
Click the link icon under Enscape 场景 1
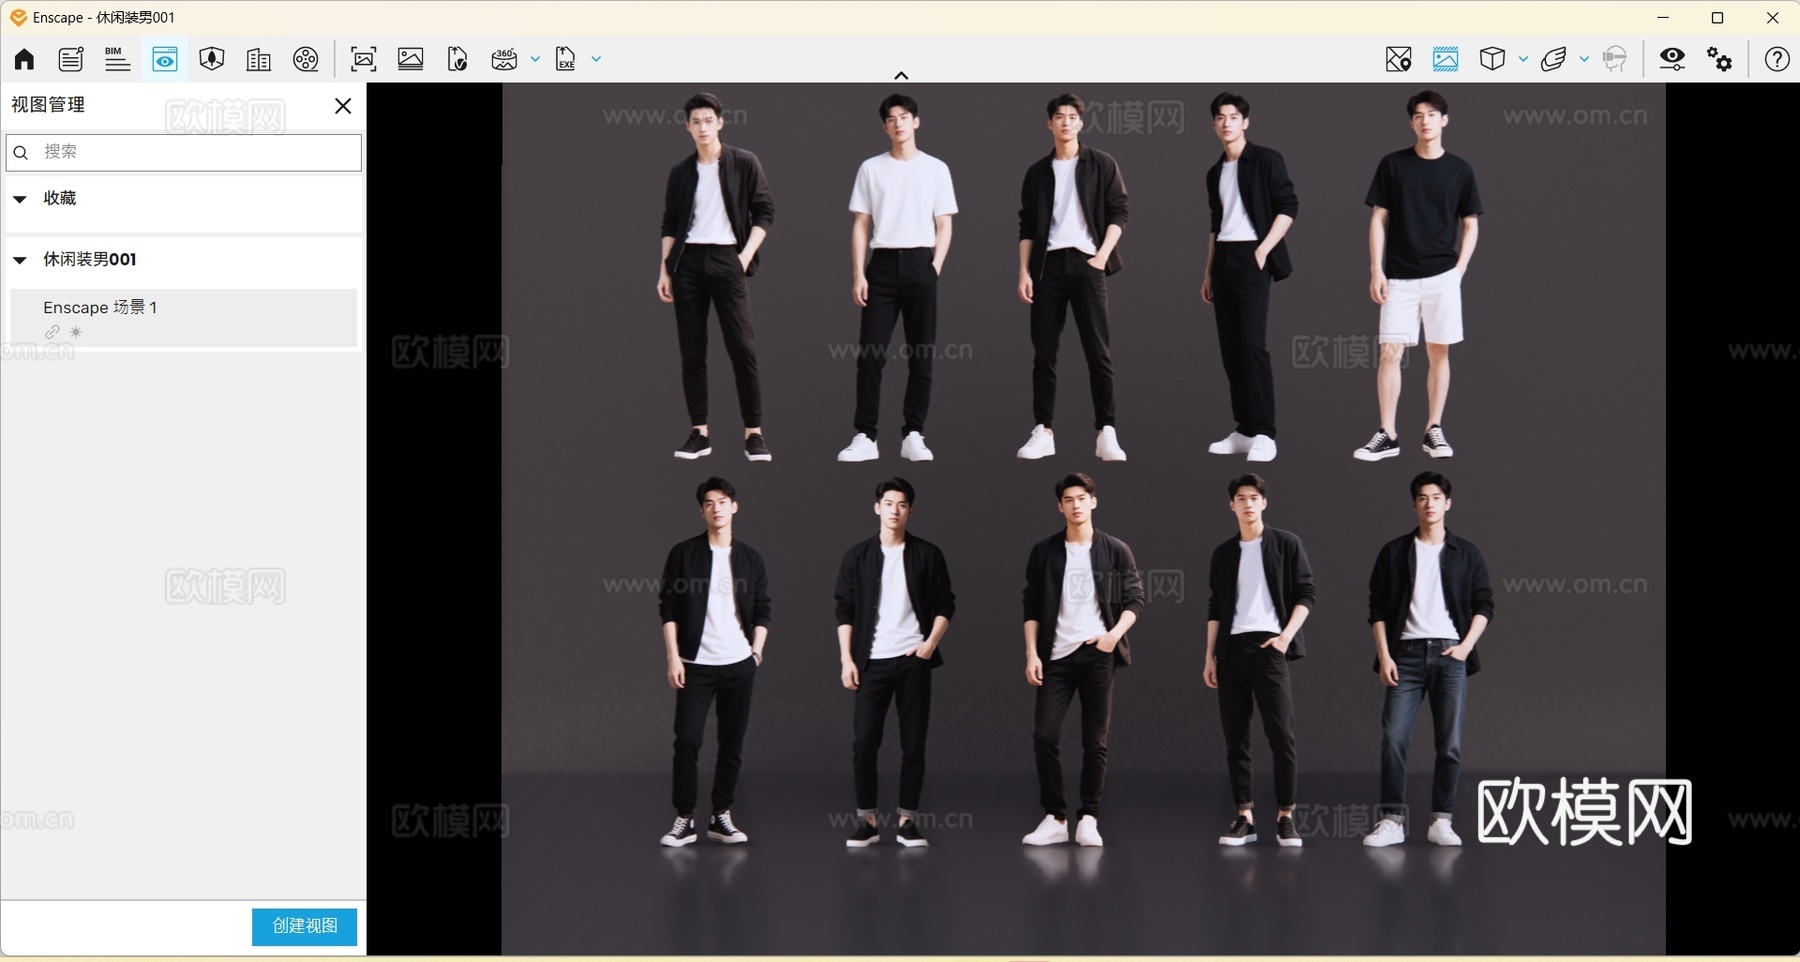coord(52,332)
